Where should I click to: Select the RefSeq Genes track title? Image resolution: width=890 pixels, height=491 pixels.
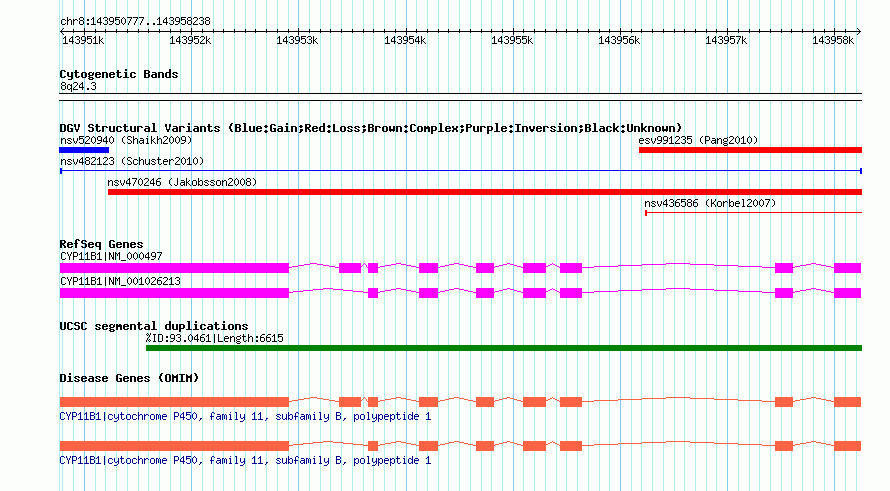(101, 244)
